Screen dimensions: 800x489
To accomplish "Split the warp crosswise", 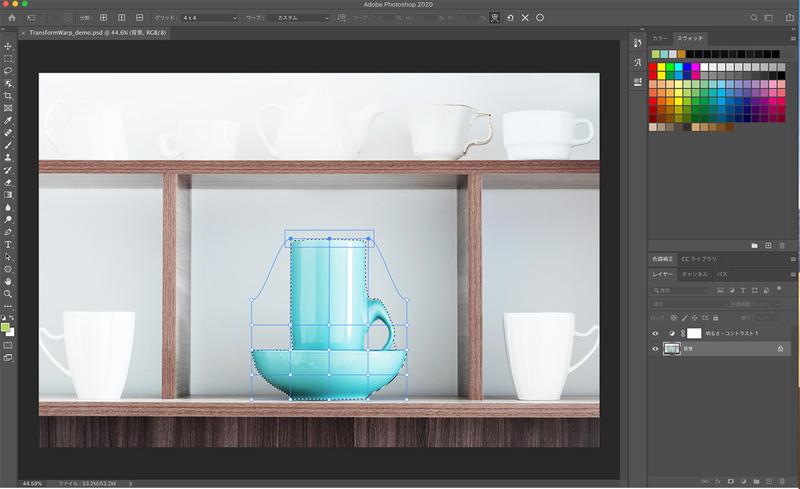I will (104, 17).
